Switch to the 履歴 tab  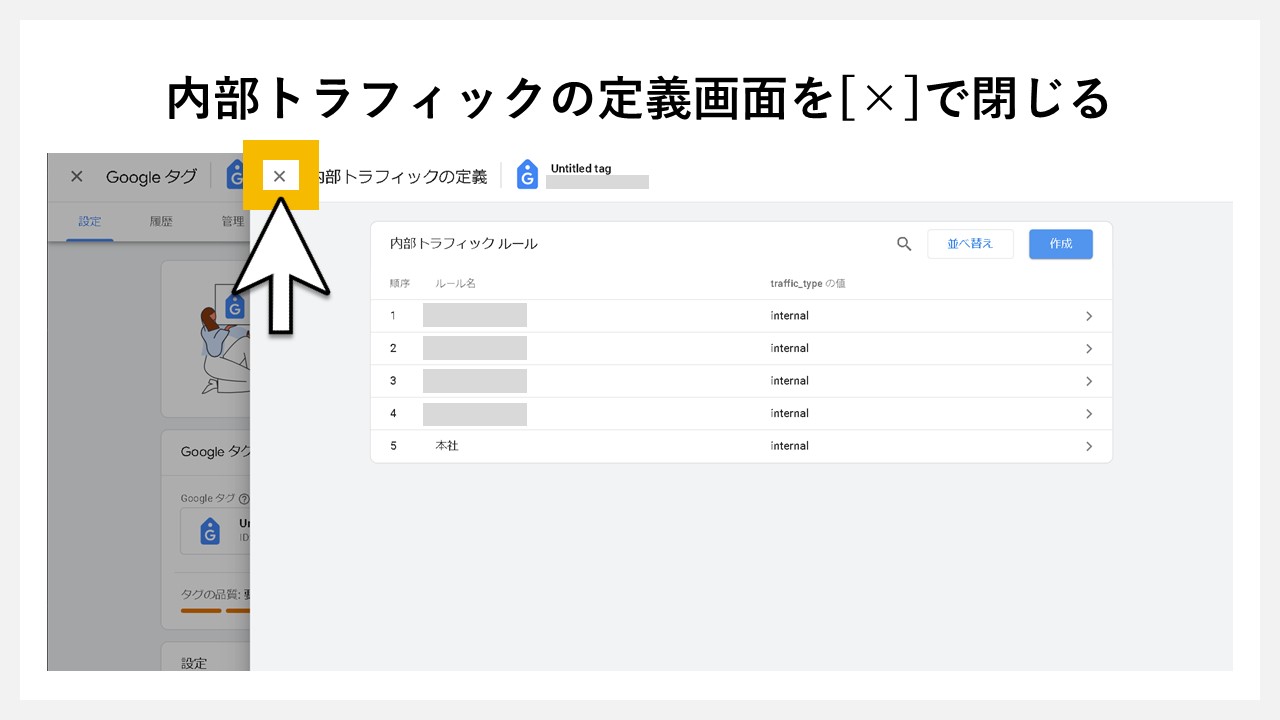coord(160,221)
